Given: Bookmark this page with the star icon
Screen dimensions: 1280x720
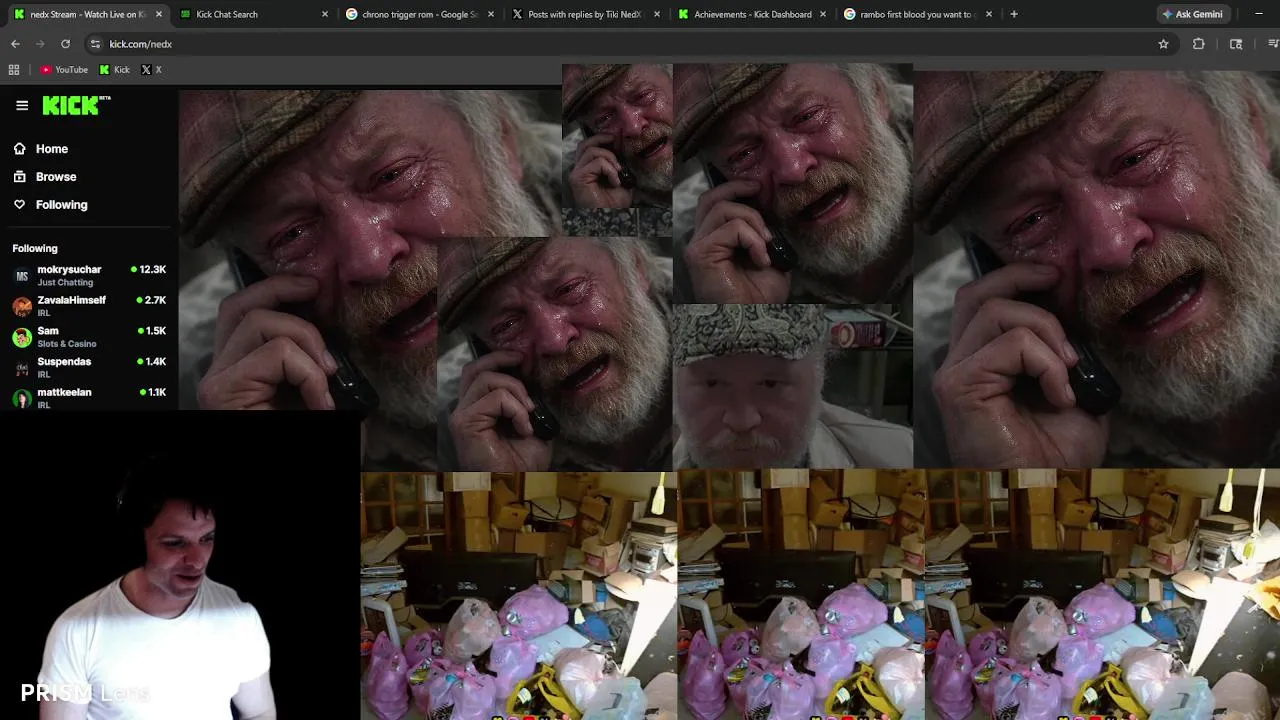Looking at the screenshot, I should (x=1163, y=44).
